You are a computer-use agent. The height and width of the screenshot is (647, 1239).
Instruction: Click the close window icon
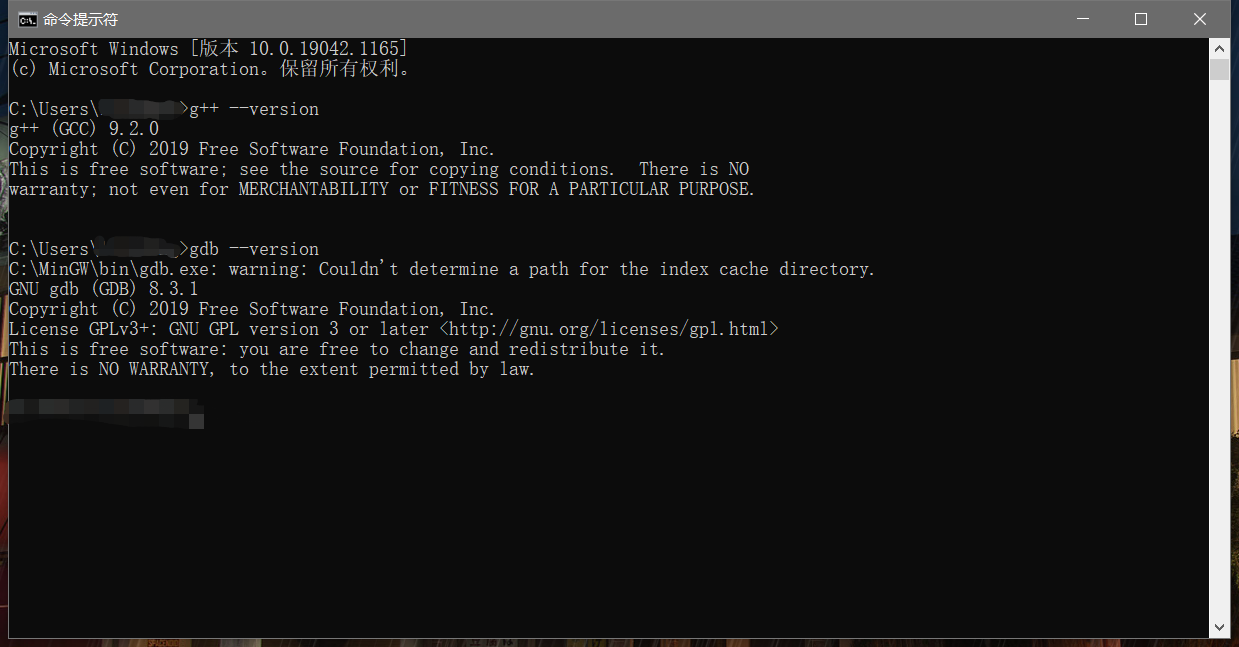click(1198, 18)
